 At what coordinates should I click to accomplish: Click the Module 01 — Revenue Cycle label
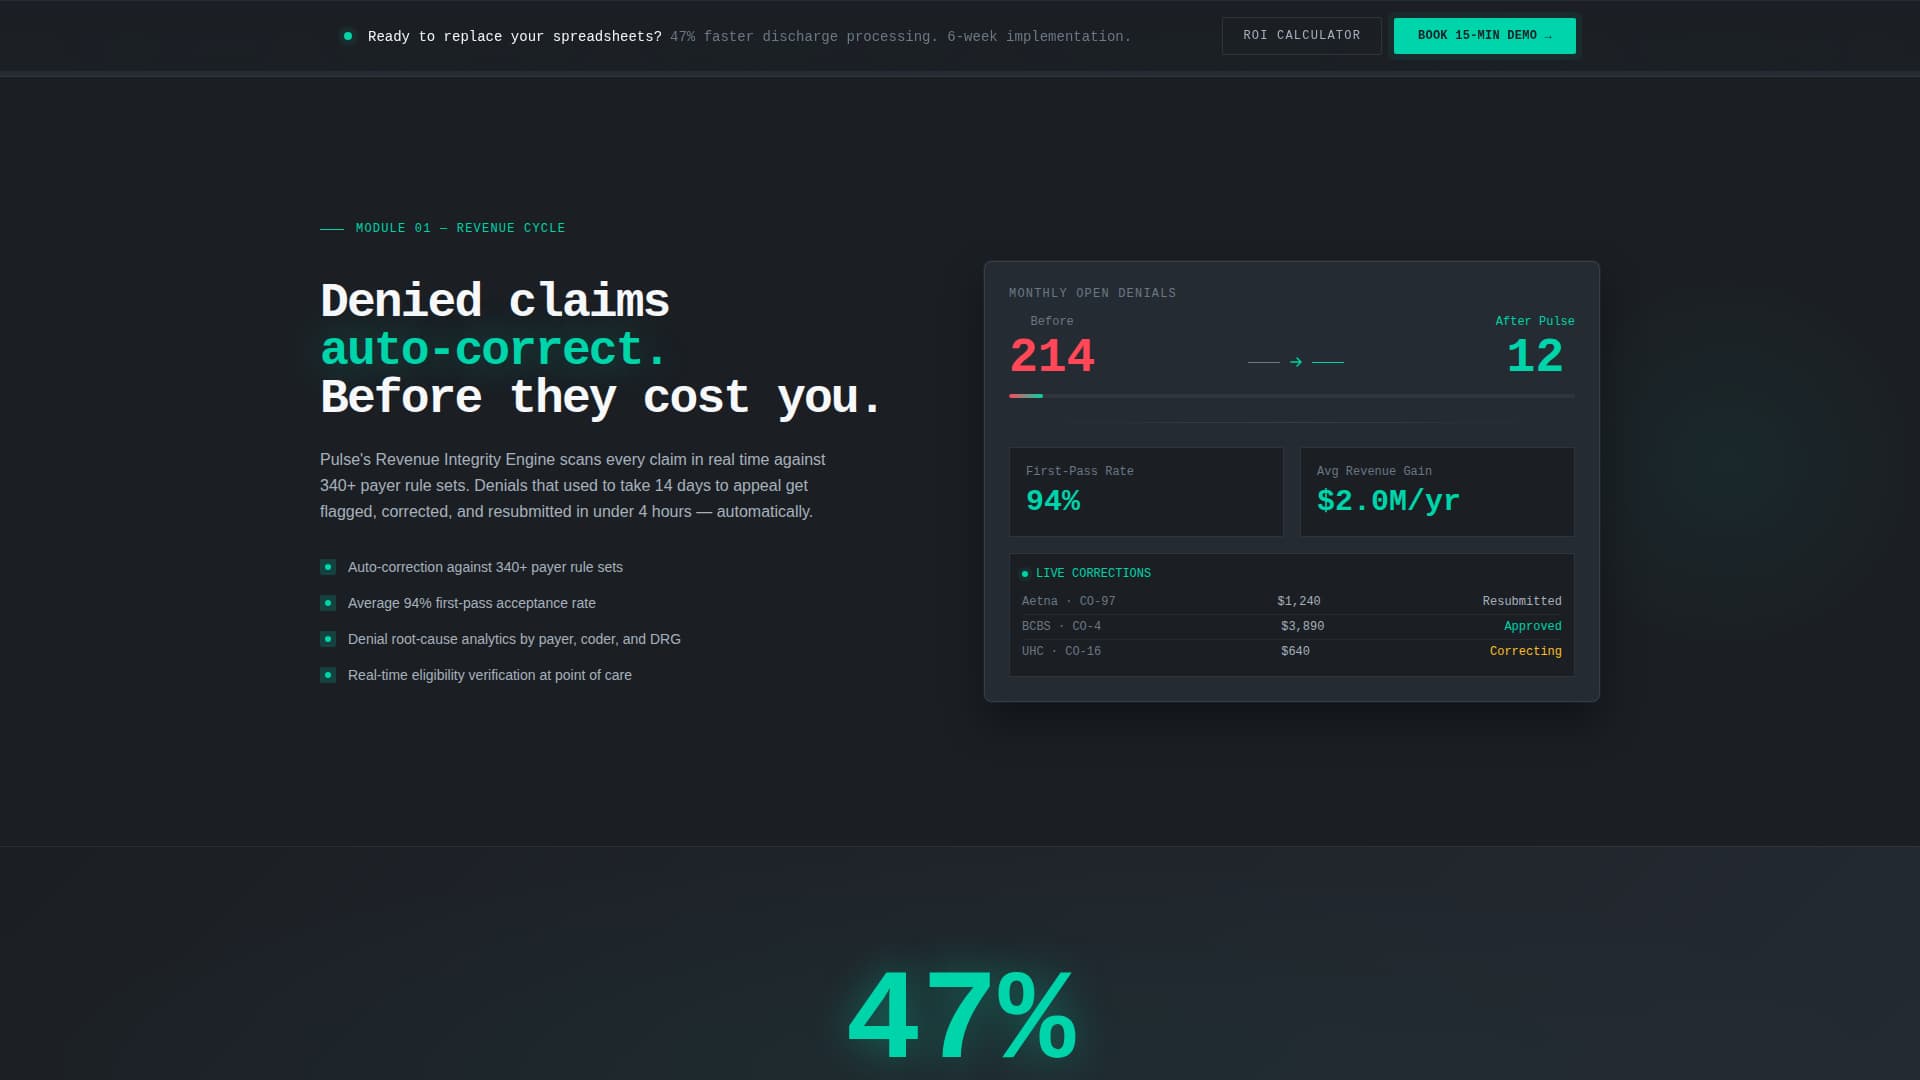tap(460, 228)
